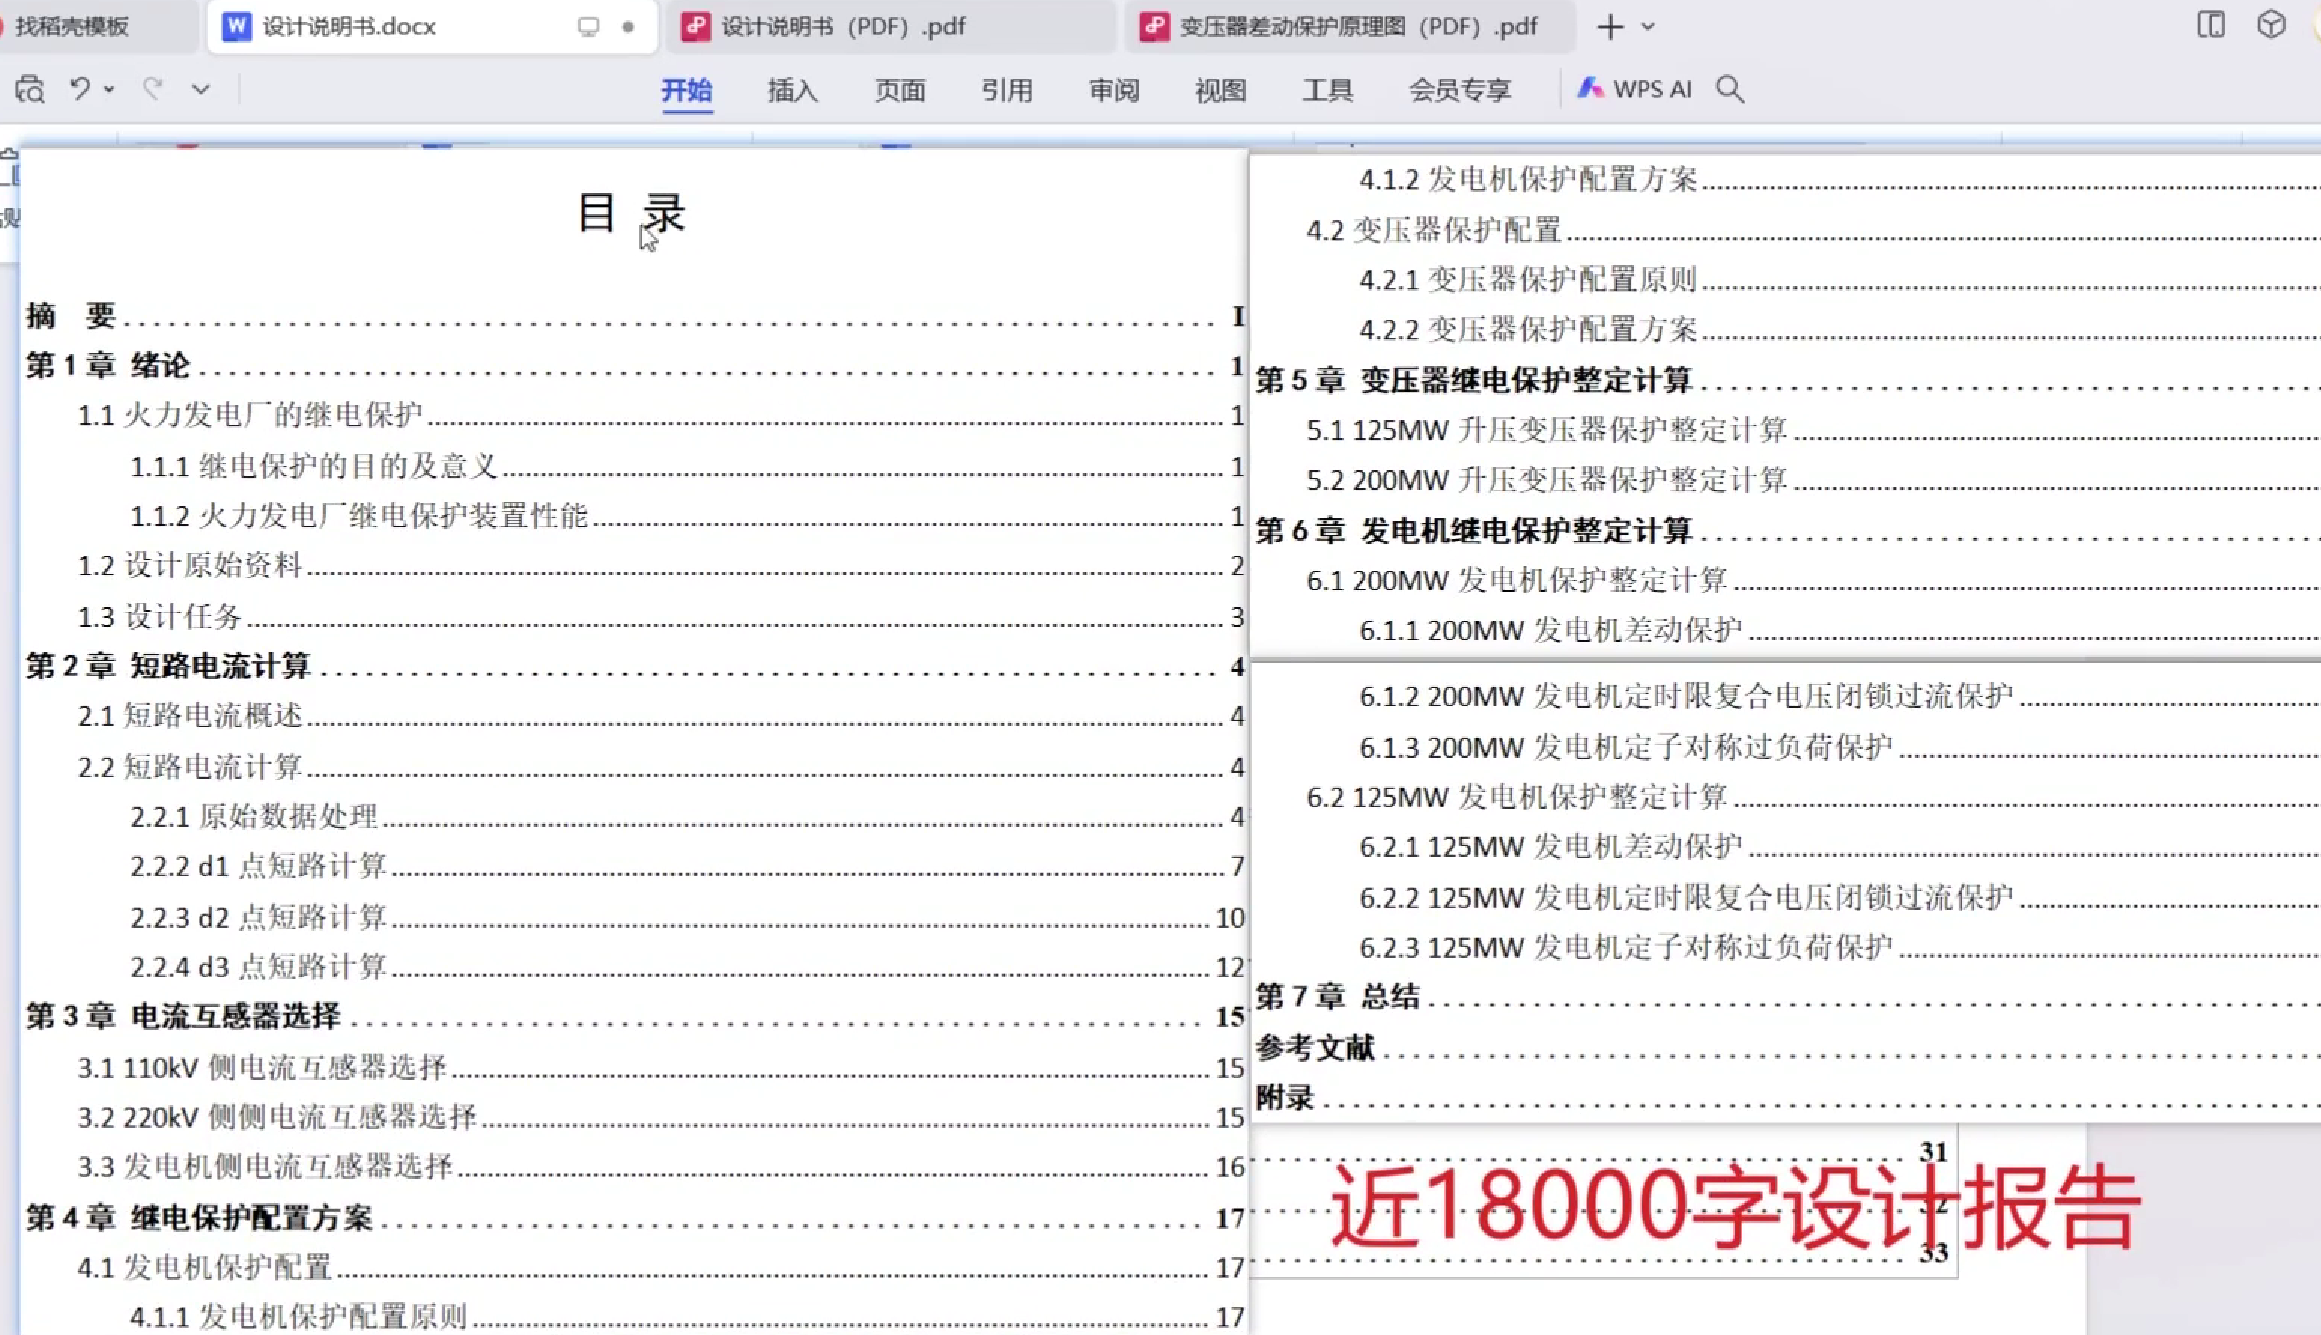2321x1335 pixels.
Task: Jump to 3.3 发电机侧电流互感器选择 entry
Action: coord(265,1166)
